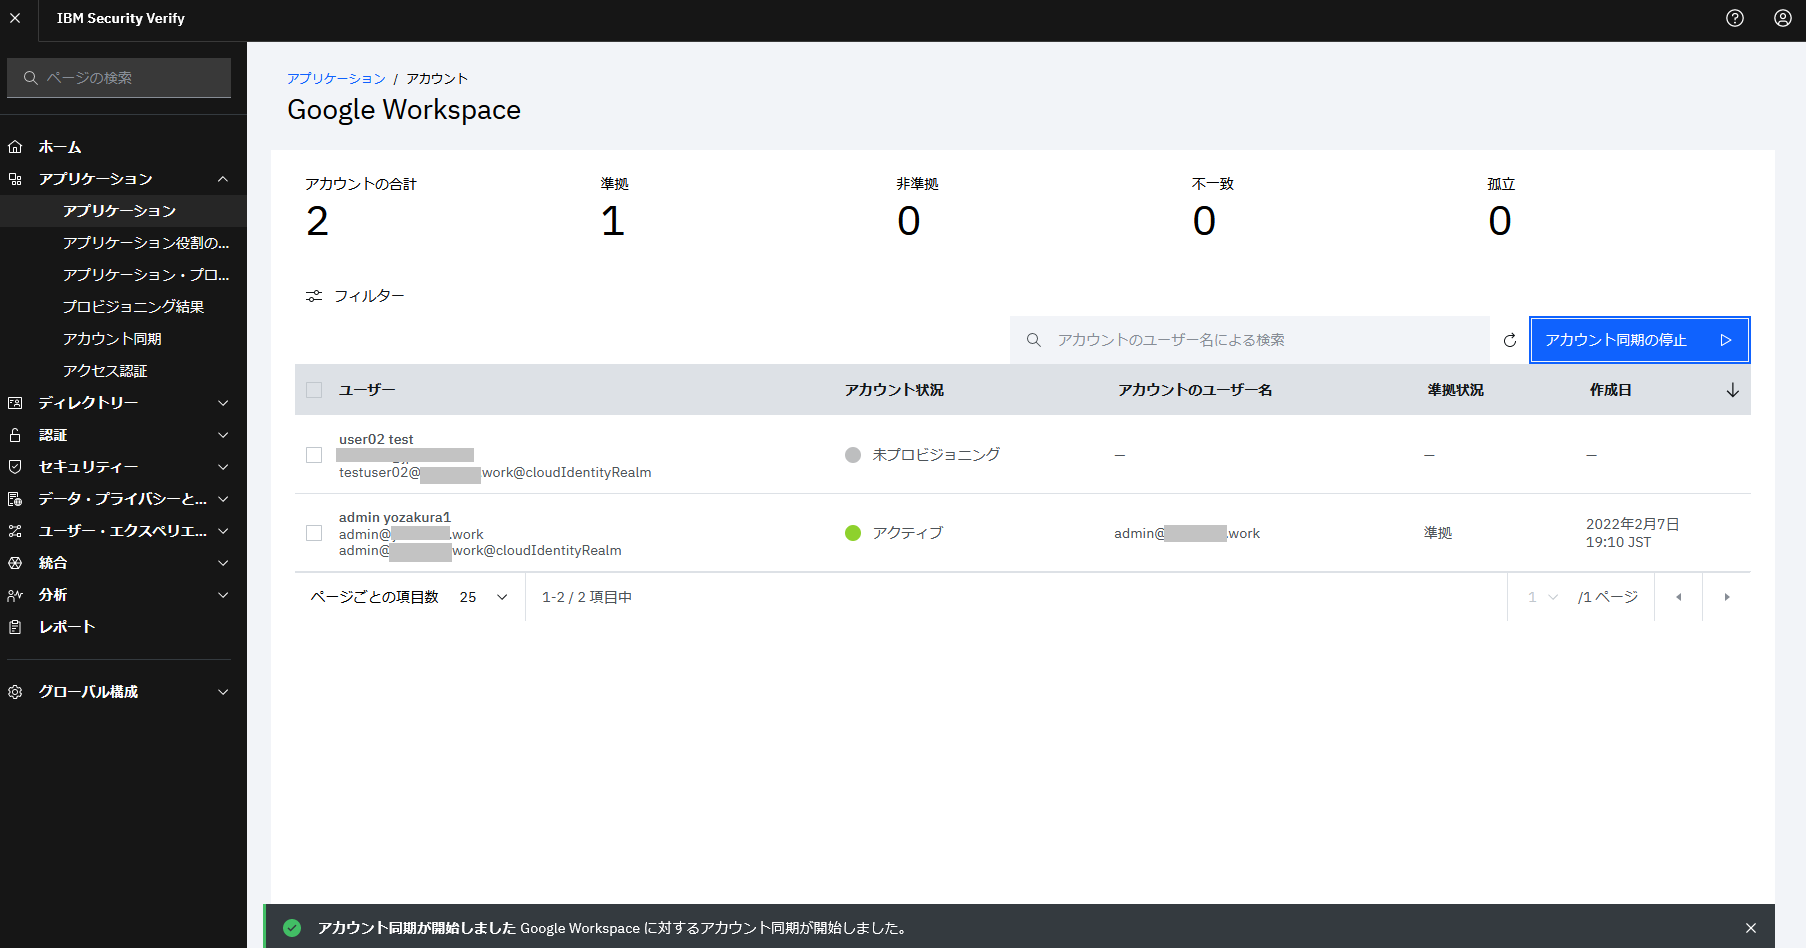Select the user02 test row checkbox
The image size is (1806, 948).
coord(314,455)
